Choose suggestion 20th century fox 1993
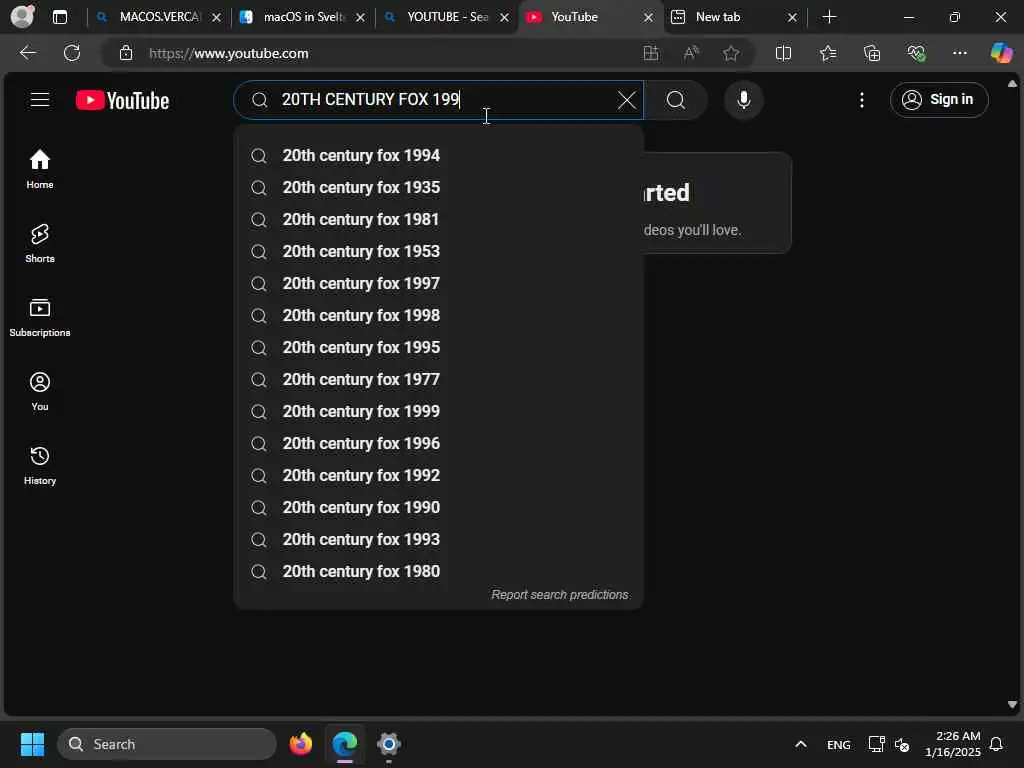 coord(439,539)
